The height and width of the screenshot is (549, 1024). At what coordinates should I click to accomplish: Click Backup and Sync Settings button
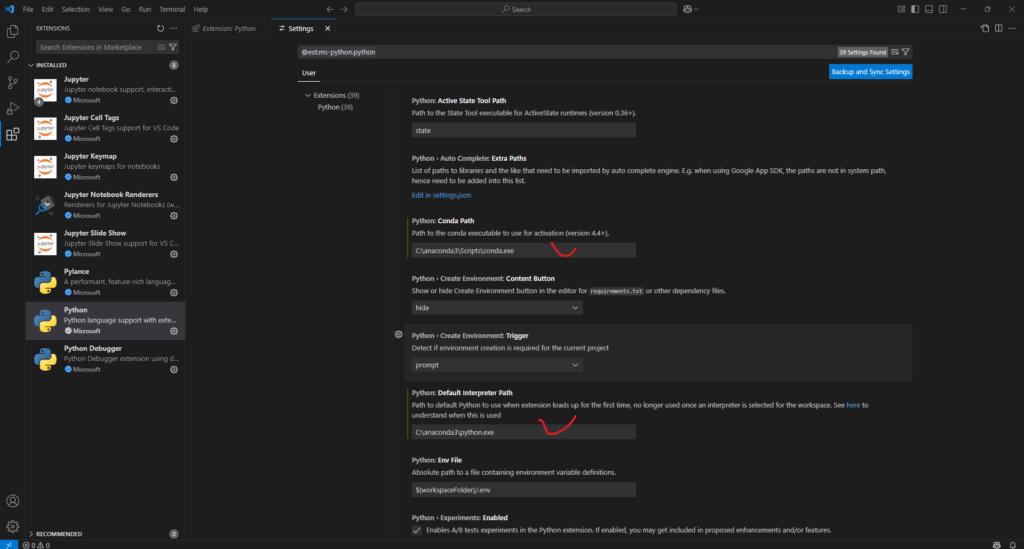871,72
